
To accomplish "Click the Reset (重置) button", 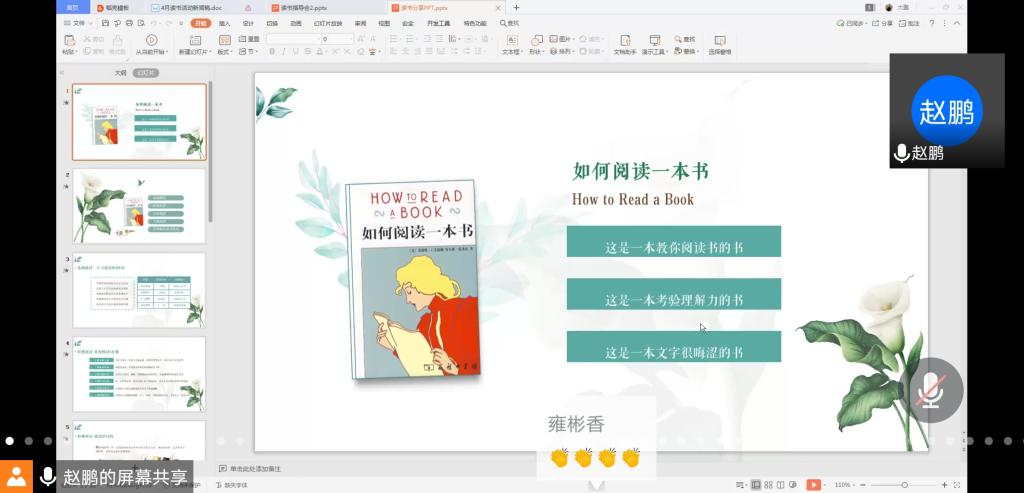I will click(249, 39).
